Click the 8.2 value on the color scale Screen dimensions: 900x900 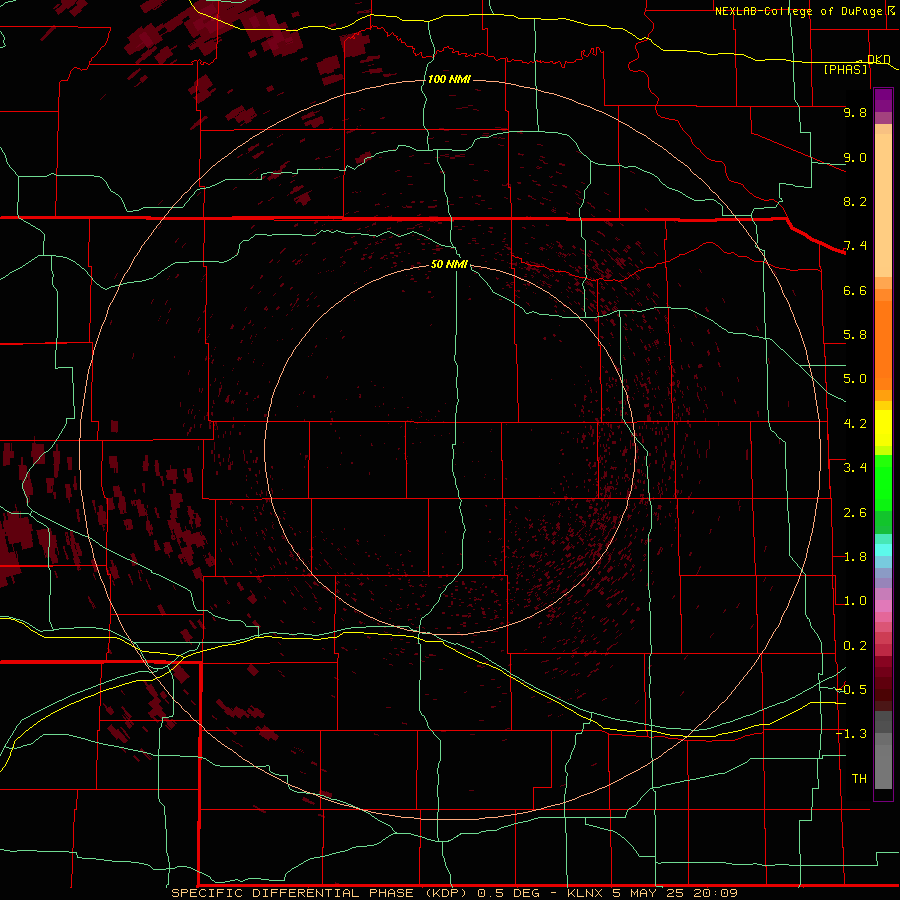pos(855,201)
